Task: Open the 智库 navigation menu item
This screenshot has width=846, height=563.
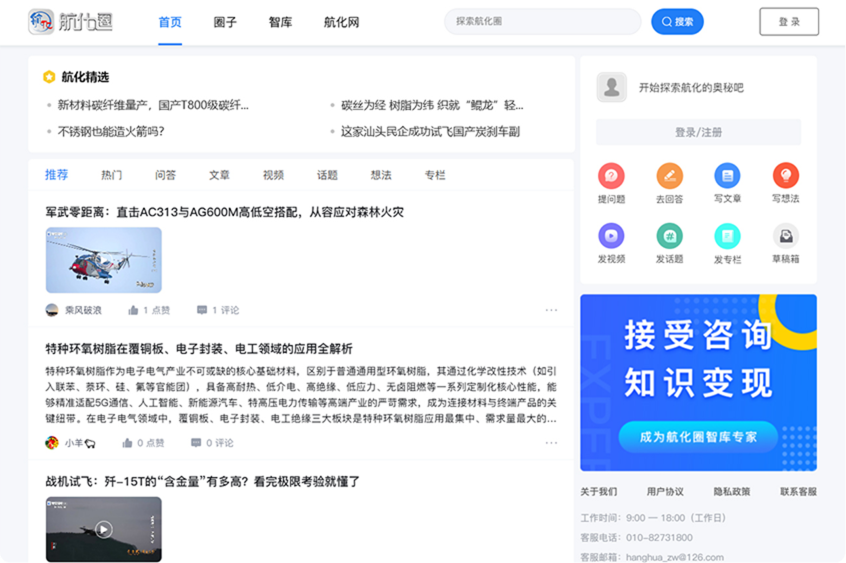Action: tap(280, 22)
